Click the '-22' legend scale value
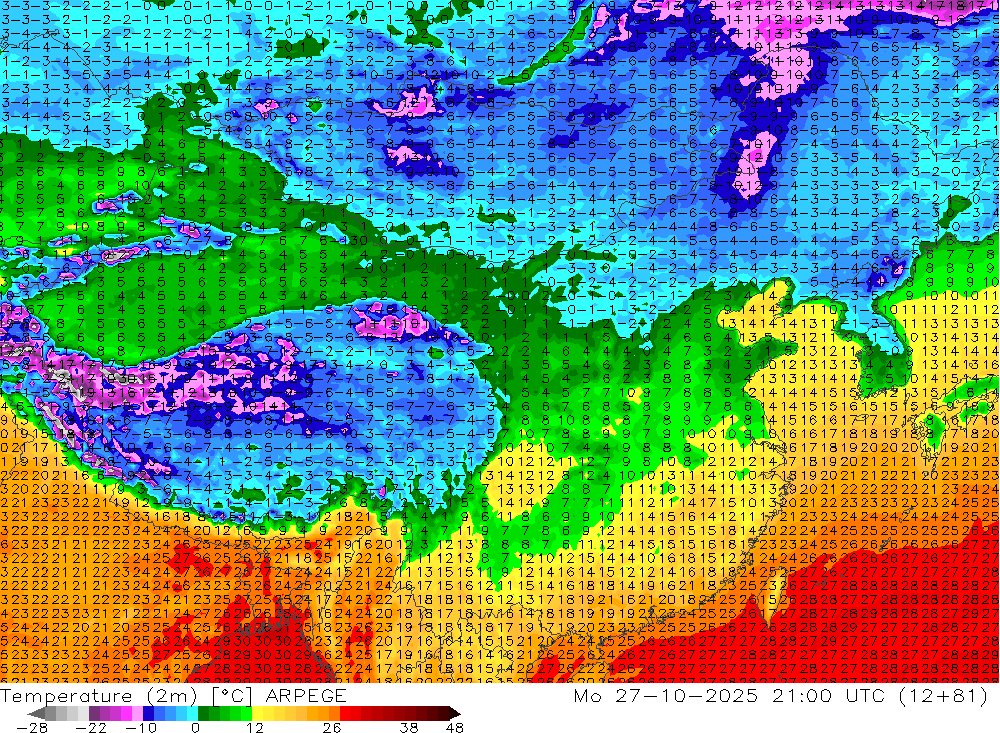 pyautogui.click(x=91, y=727)
